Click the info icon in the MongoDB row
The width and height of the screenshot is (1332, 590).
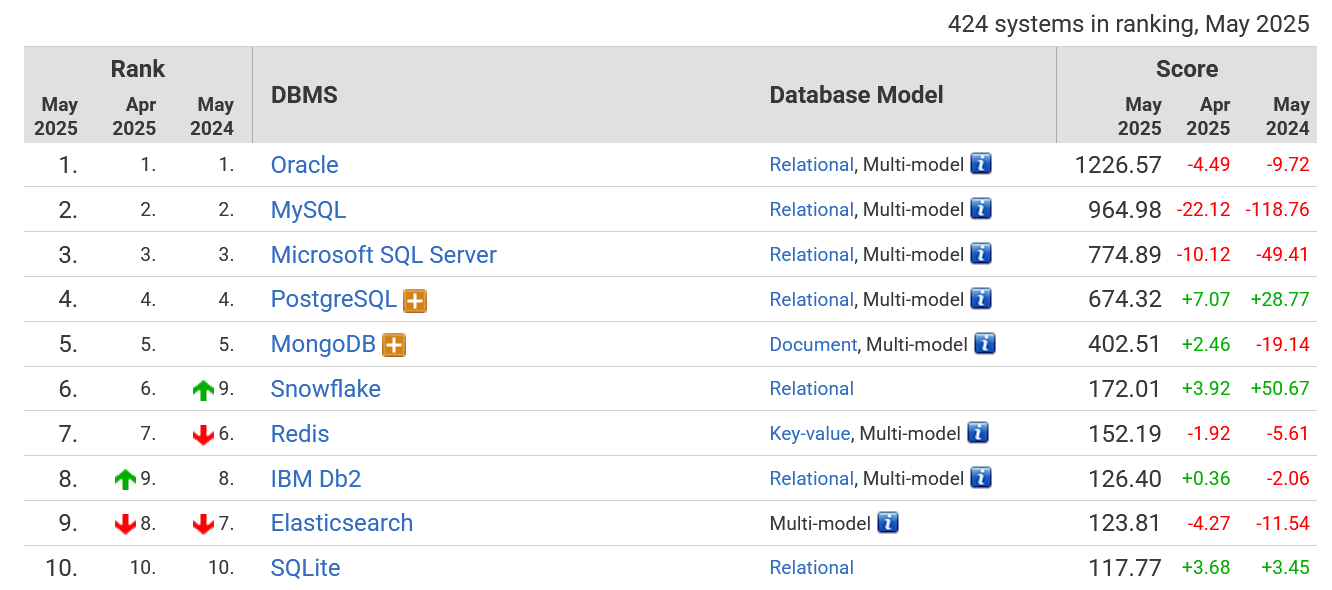985,344
